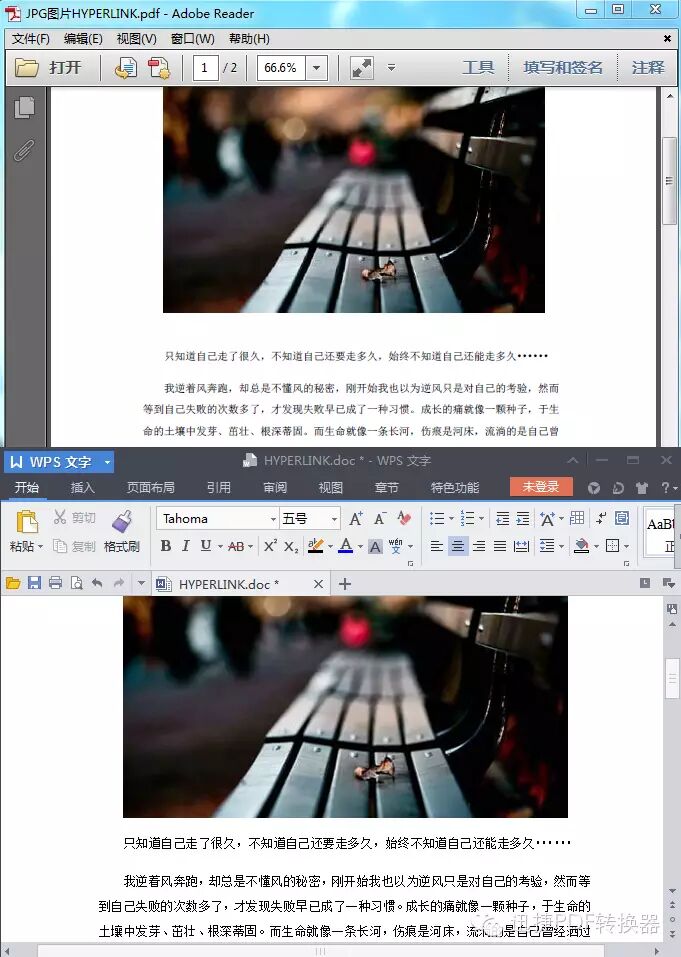Image resolution: width=681 pixels, height=957 pixels.
Task: Switch to the 引用 tab in WPS
Action: click(218, 487)
